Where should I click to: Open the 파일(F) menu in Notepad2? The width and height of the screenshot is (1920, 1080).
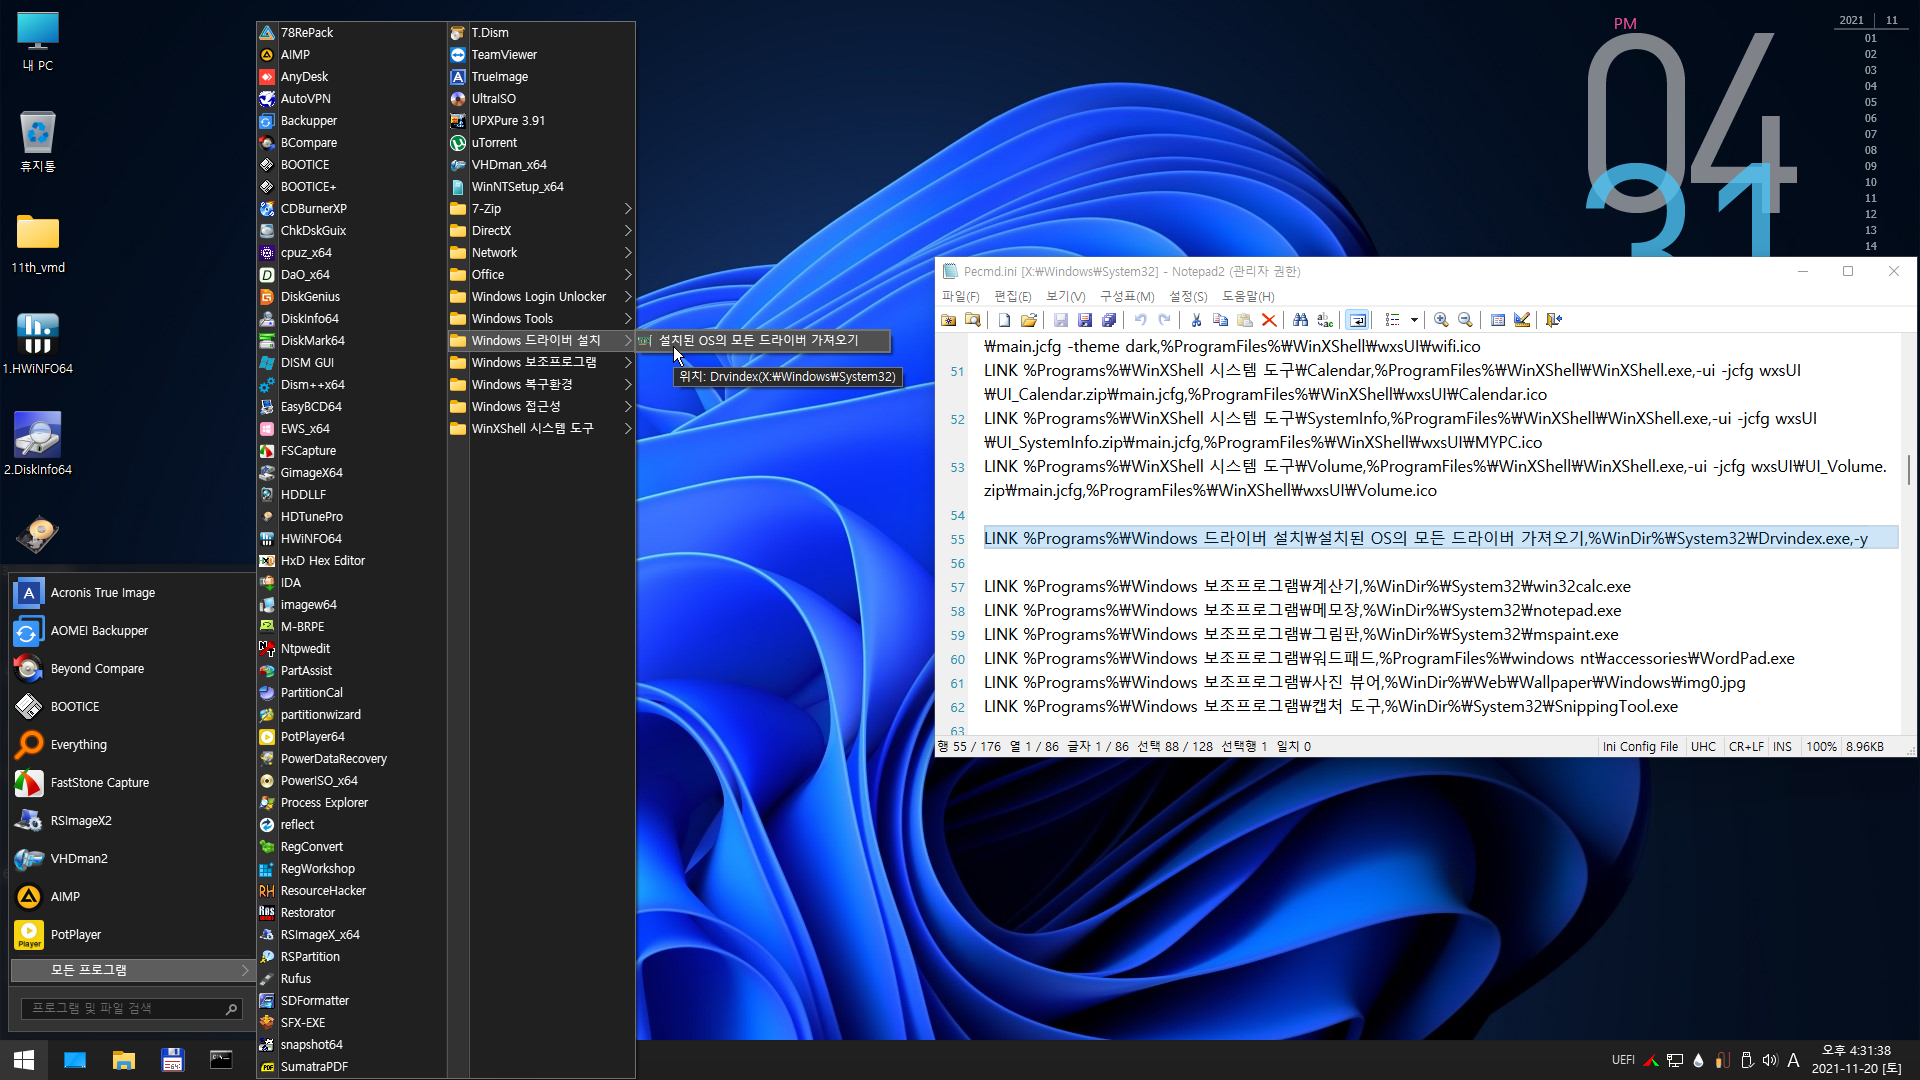click(x=960, y=296)
